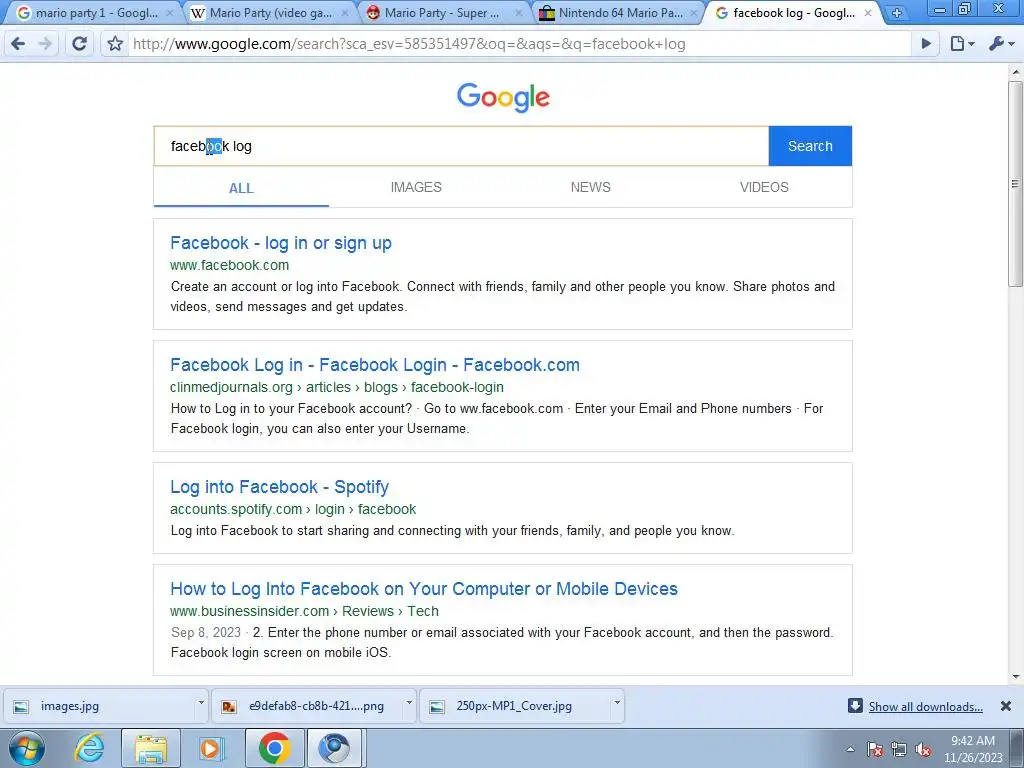The height and width of the screenshot is (768, 1024).
Task: Click the scrollbar down arrow
Action: pyautogui.click(x=1016, y=677)
